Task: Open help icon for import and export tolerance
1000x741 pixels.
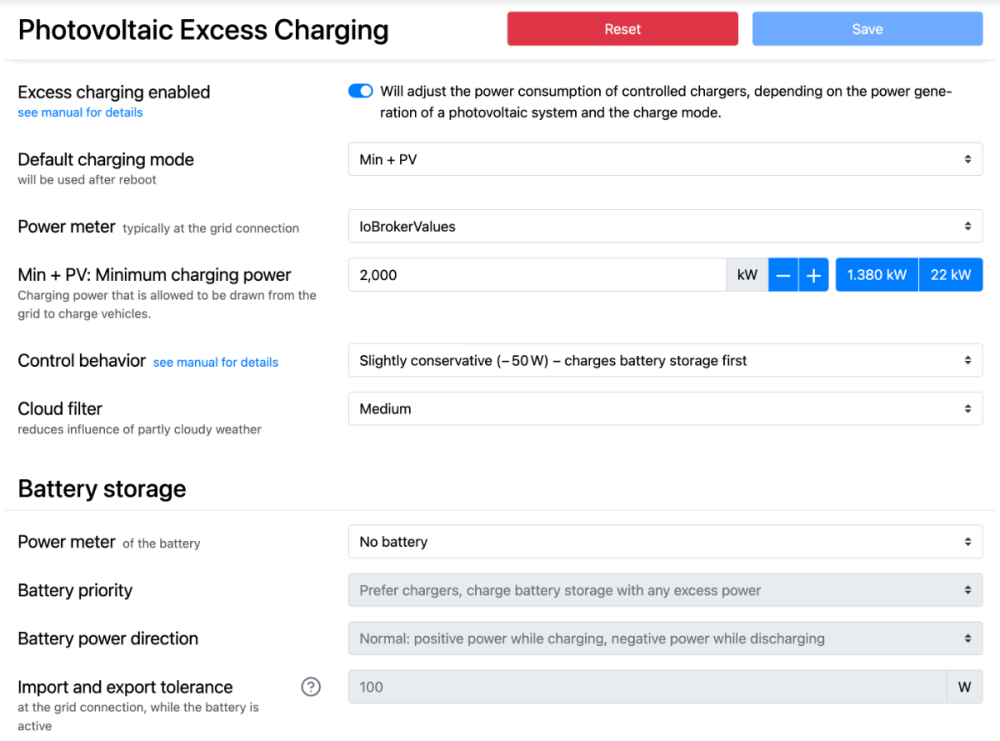Action: tap(311, 687)
